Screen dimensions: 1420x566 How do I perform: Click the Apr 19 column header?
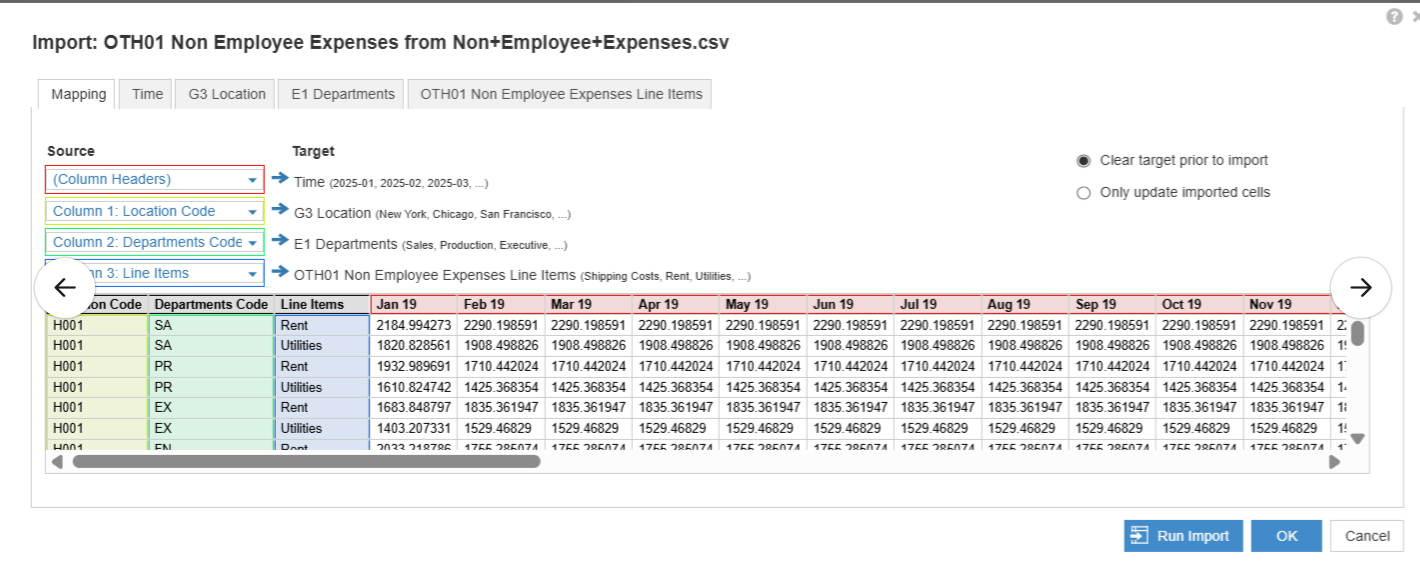pos(676,305)
